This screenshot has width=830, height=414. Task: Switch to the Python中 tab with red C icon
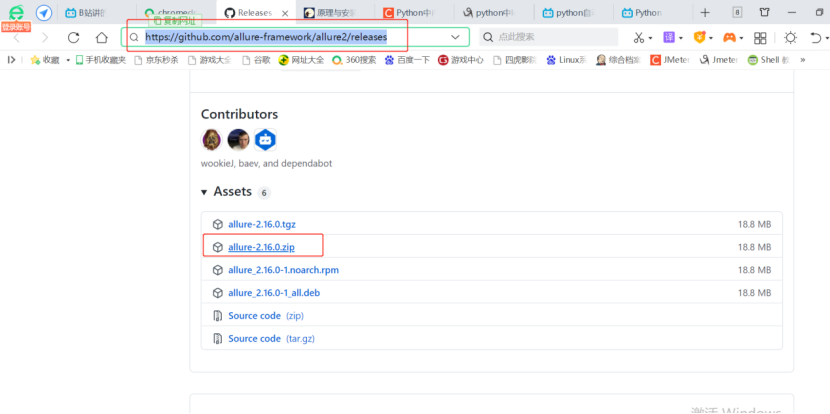(414, 13)
